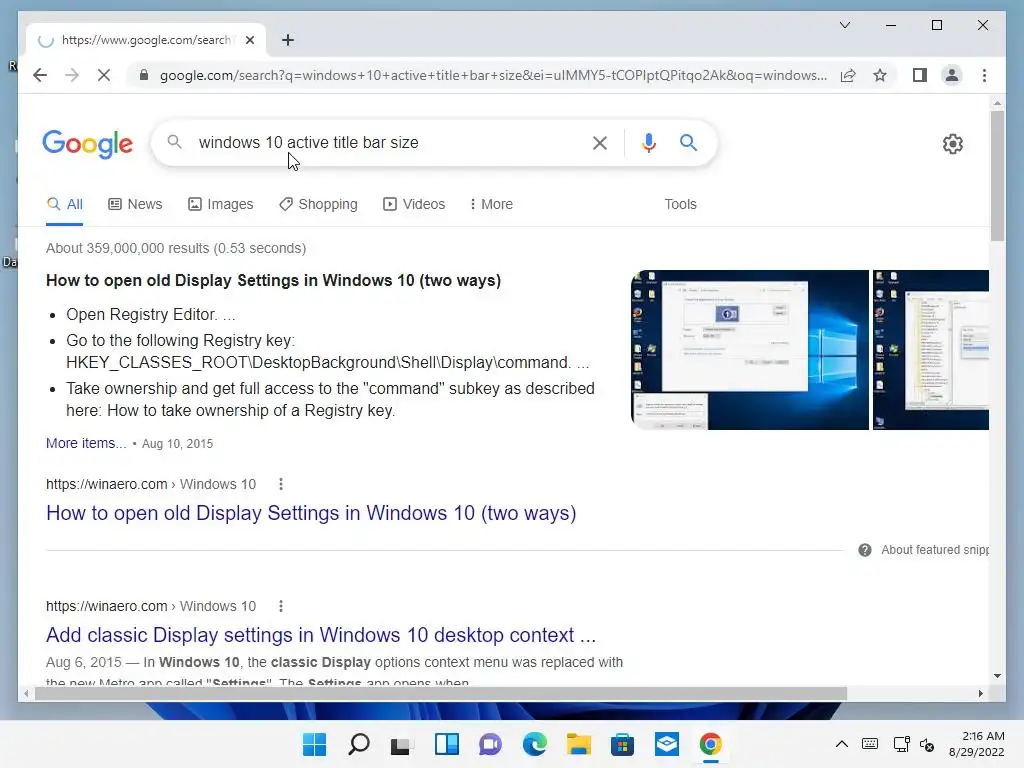Open File Explorer from taskbar
Screen dimensions: 1024x768
[x=579, y=744]
